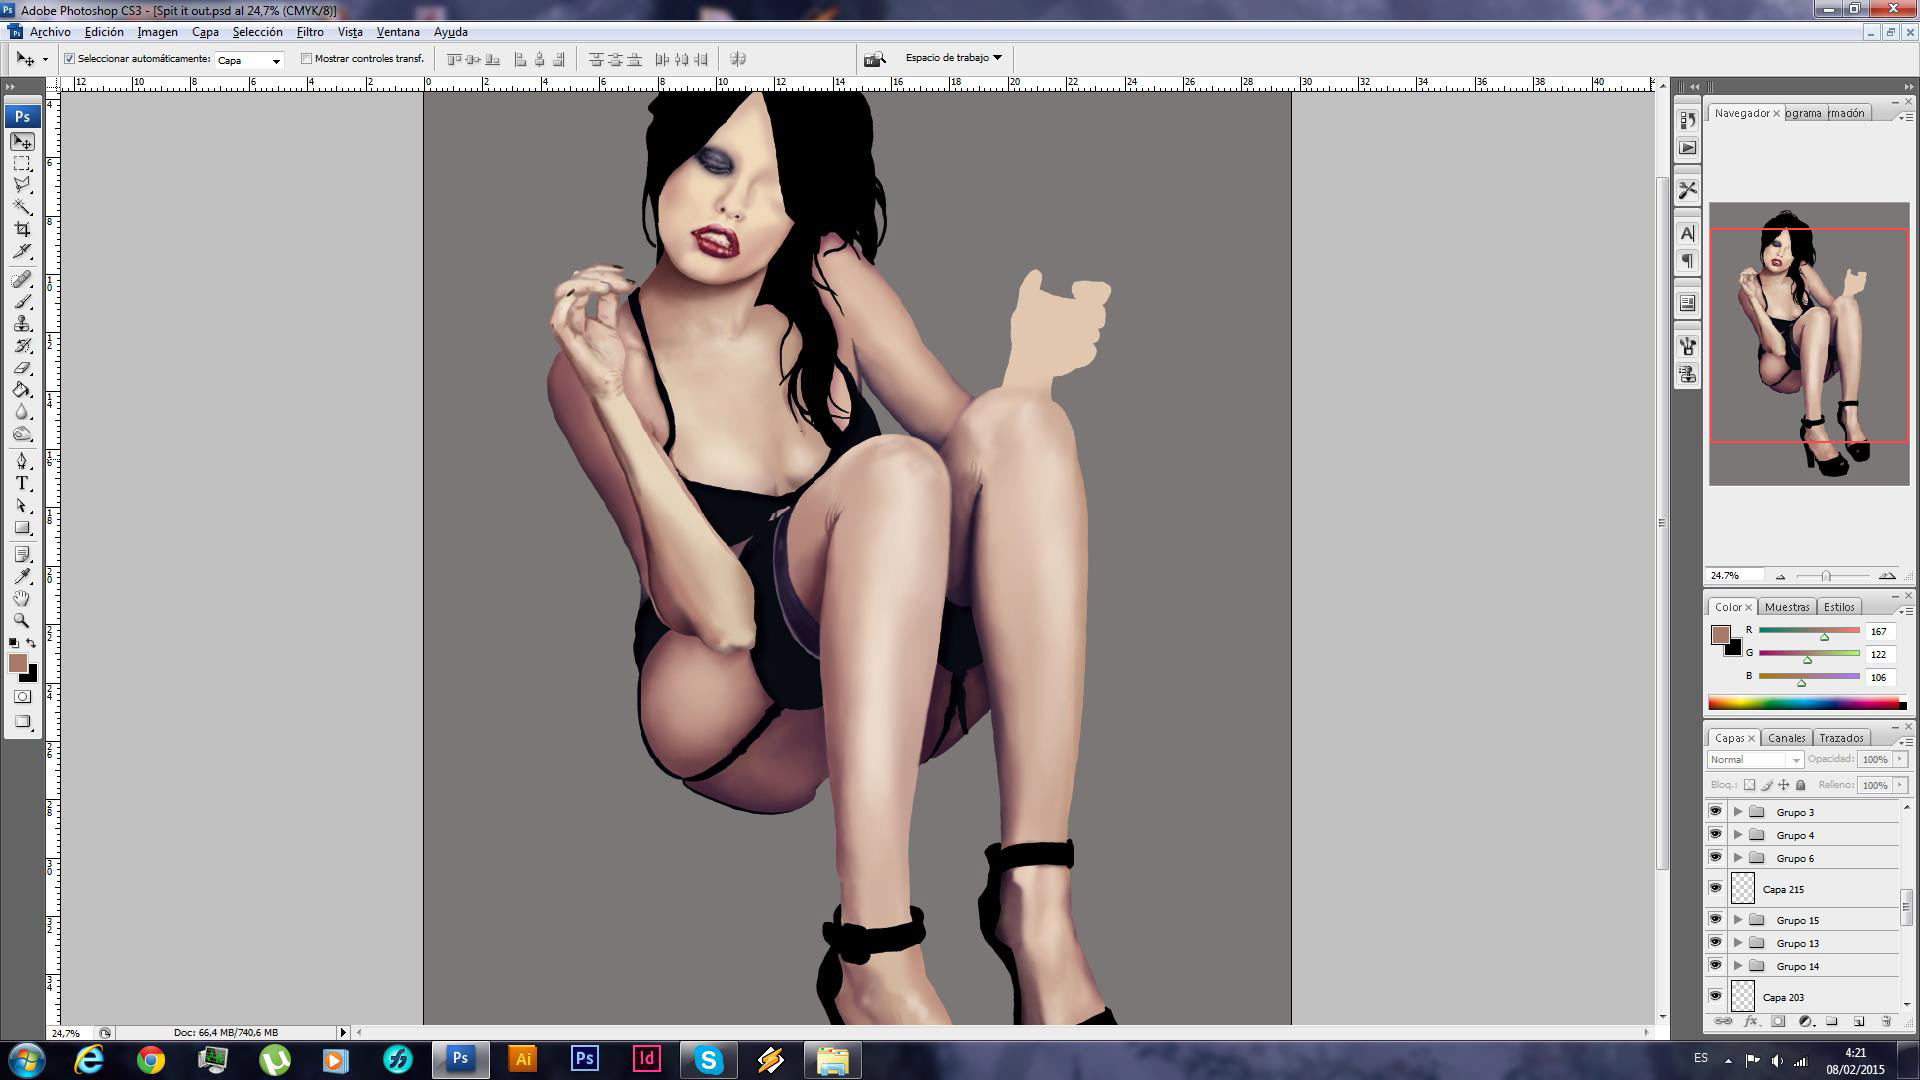Screen dimensions: 1920x1080
Task: Add a layer mask from Layers panel
Action: click(1778, 1022)
